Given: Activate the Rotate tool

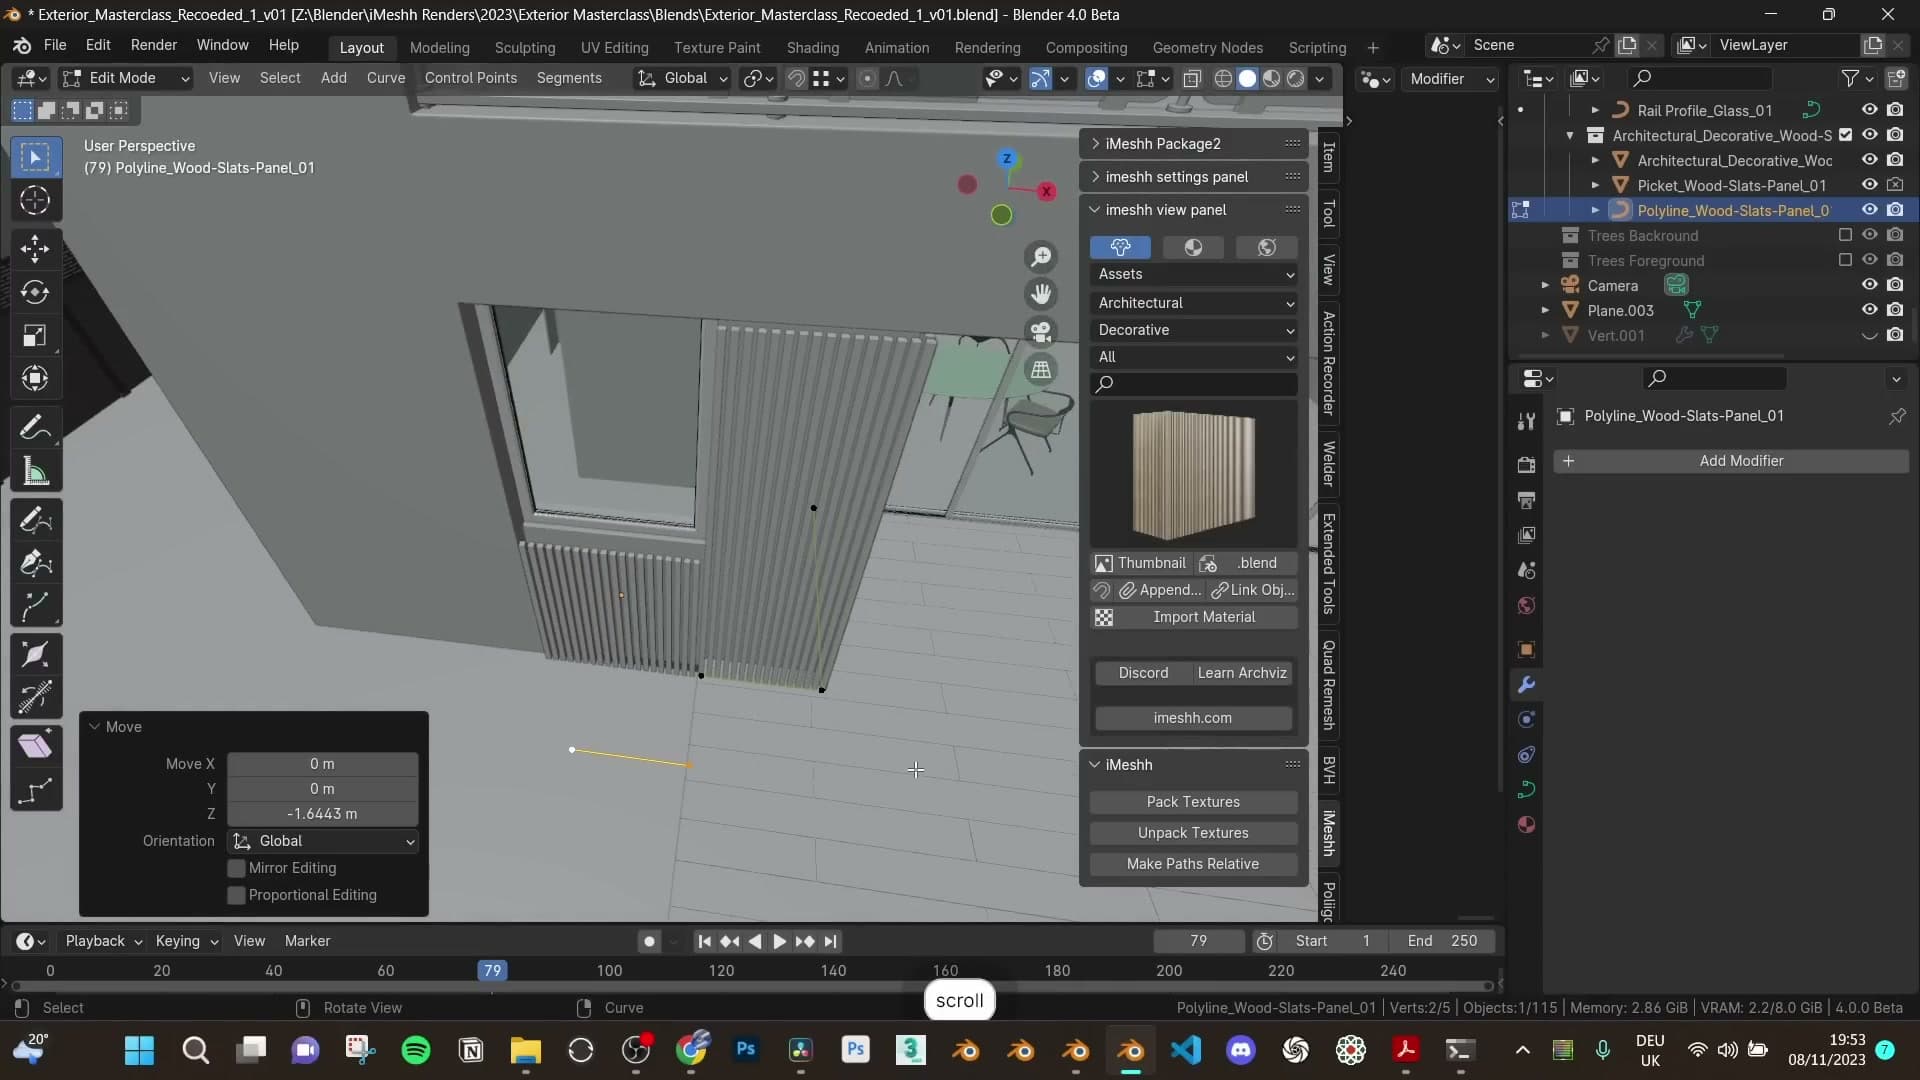Looking at the screenshot, I should [x=35, y=292].
